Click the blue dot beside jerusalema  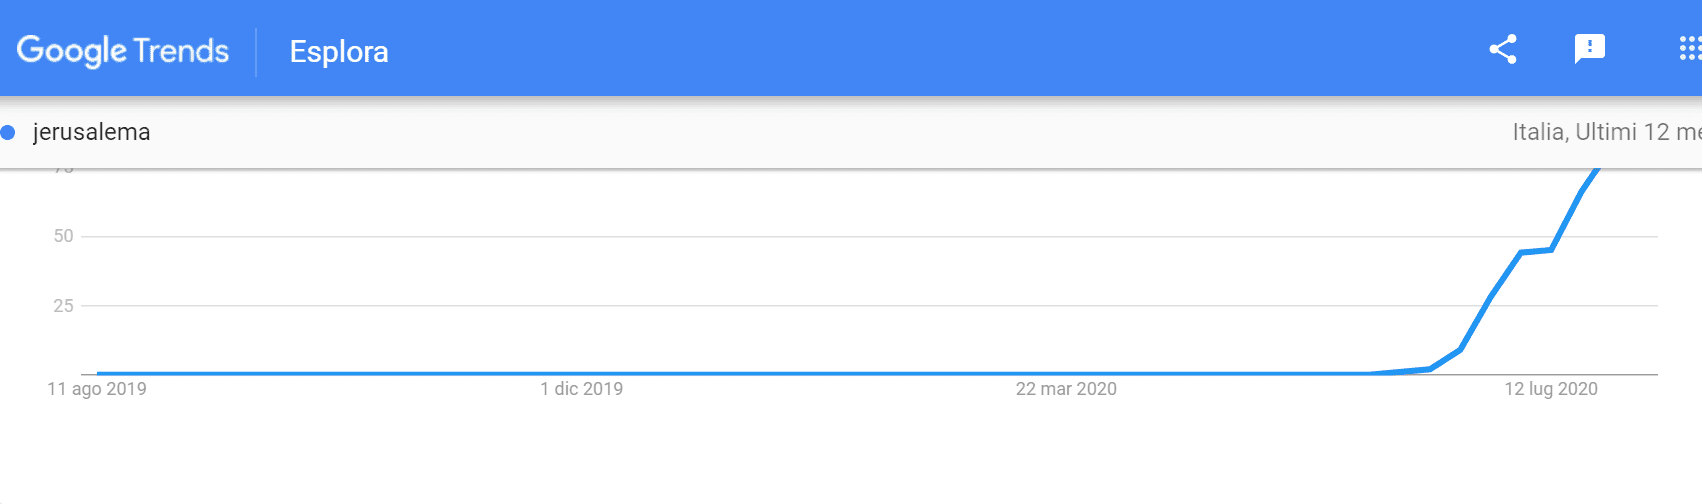pos(8,132)
